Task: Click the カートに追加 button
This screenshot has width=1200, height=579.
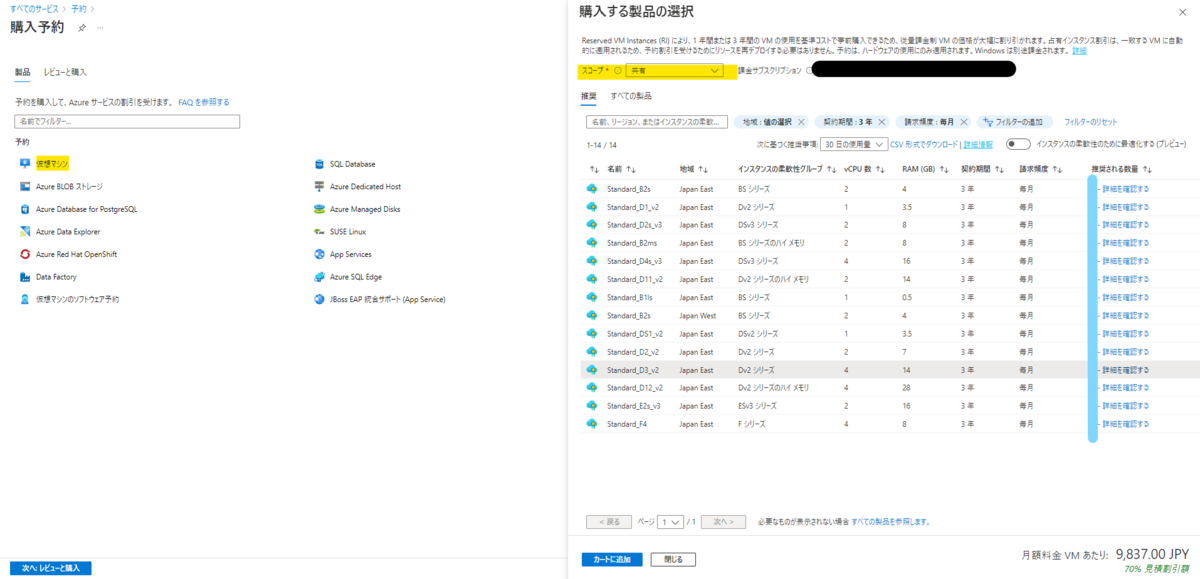Action: click(613, 559)
